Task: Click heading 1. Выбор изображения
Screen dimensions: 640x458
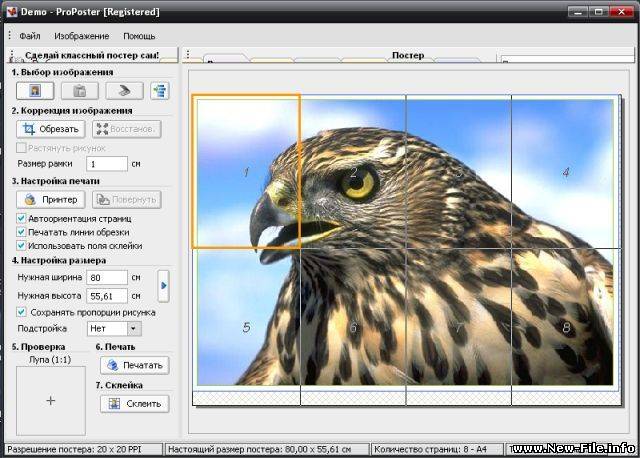Action: (62, 72)
